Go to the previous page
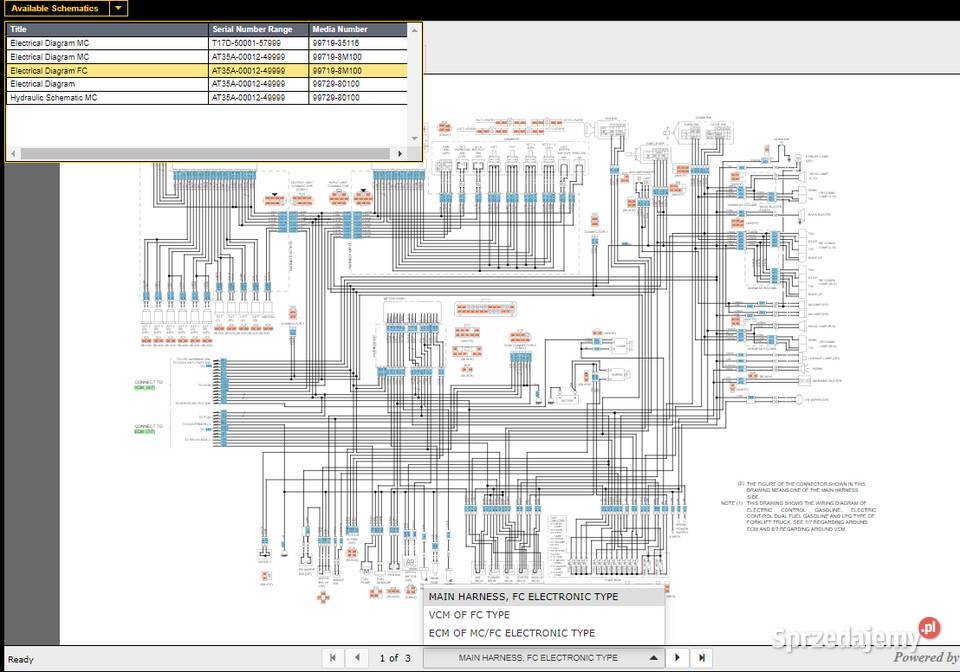This screenshot has height=672, width=960. point(357,658)
